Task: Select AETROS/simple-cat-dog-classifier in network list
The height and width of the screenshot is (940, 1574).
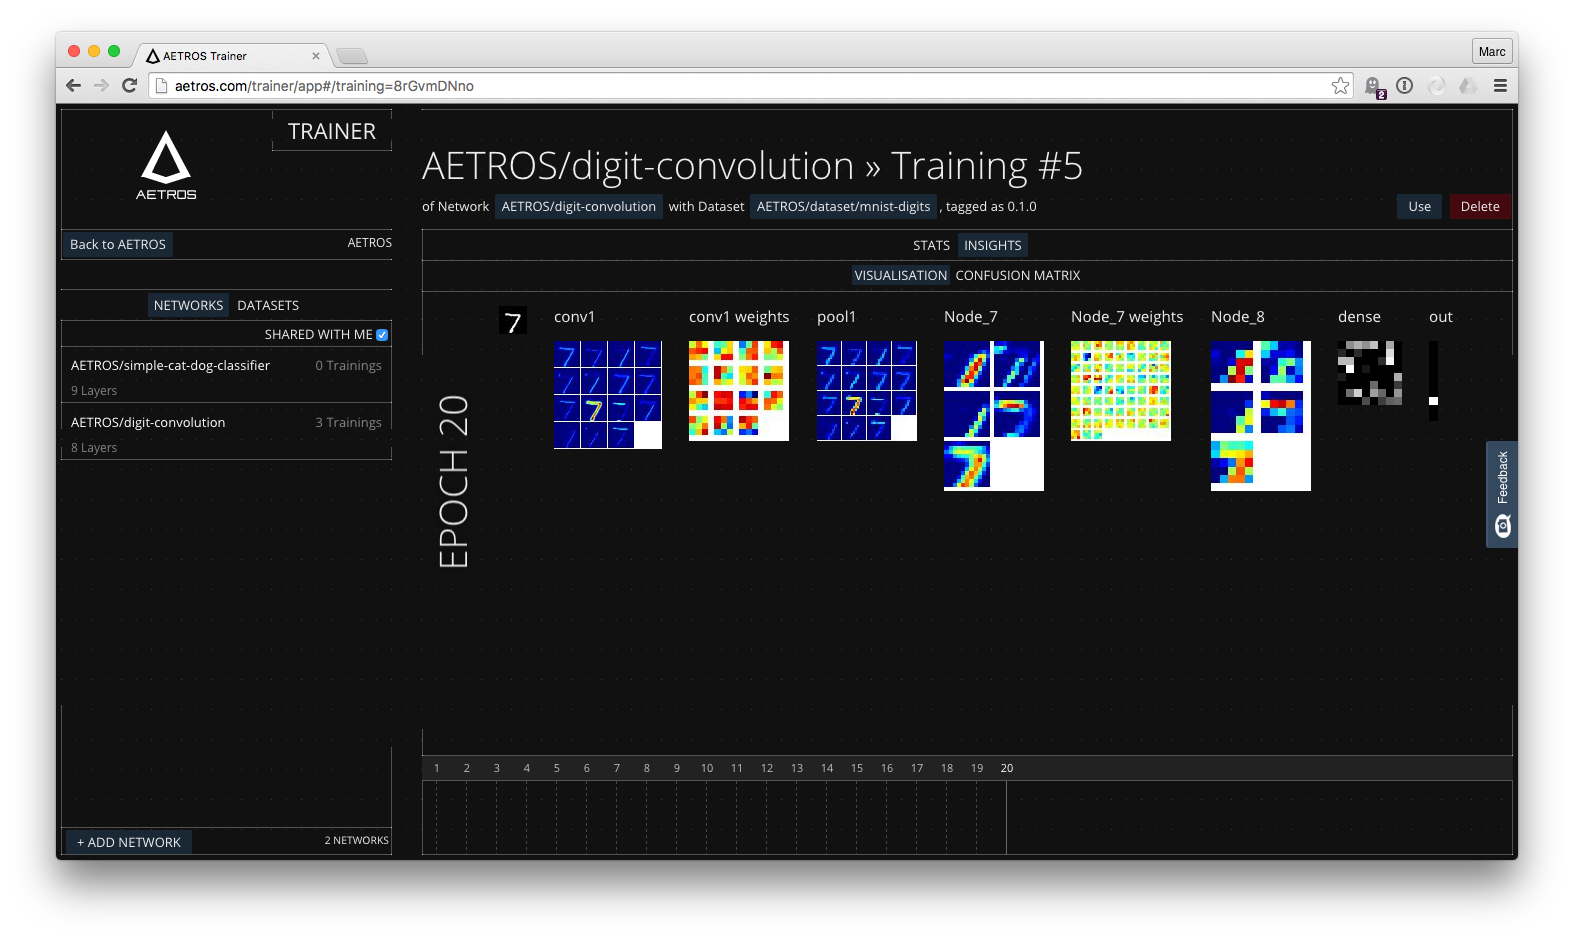Action: point(226,376)
